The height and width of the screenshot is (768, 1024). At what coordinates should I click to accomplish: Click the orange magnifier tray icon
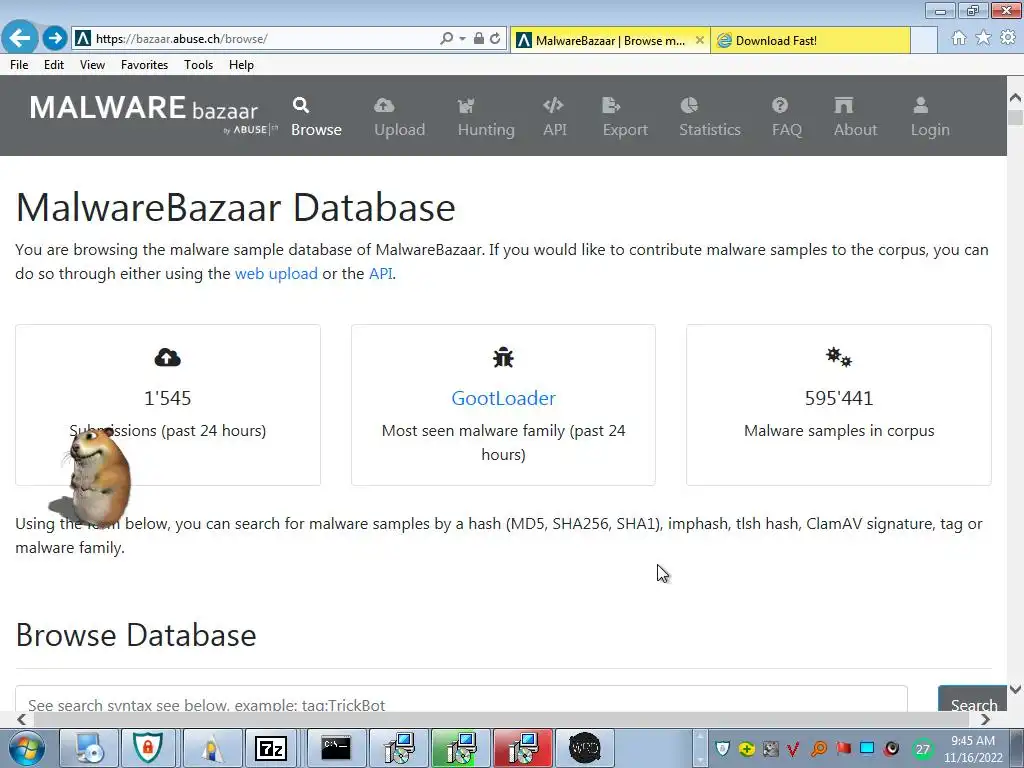click(x=818, y=748)
